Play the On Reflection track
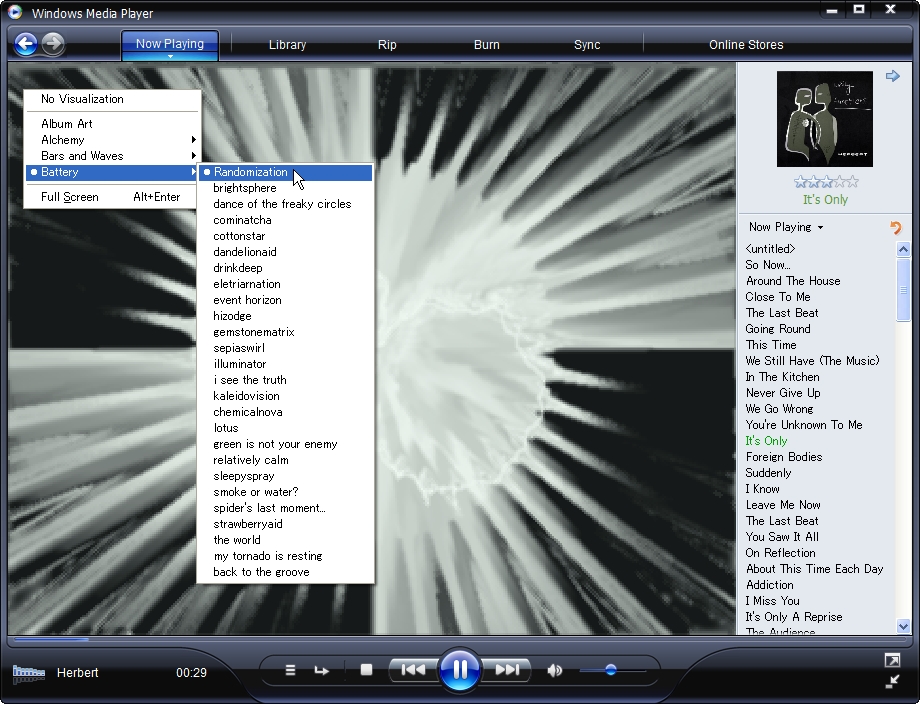The height and width of the screenshot is (704, 920). click(780, 553)
